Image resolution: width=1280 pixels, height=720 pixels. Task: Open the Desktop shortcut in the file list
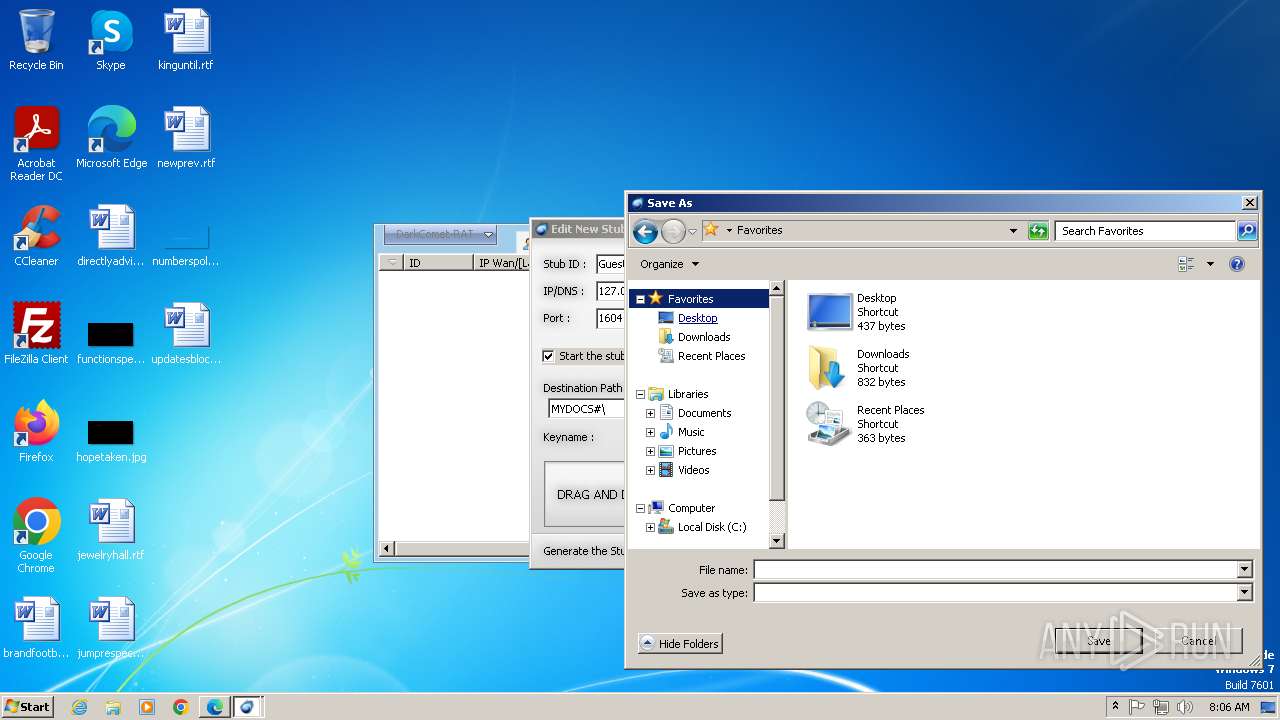[x=866, y=312]
